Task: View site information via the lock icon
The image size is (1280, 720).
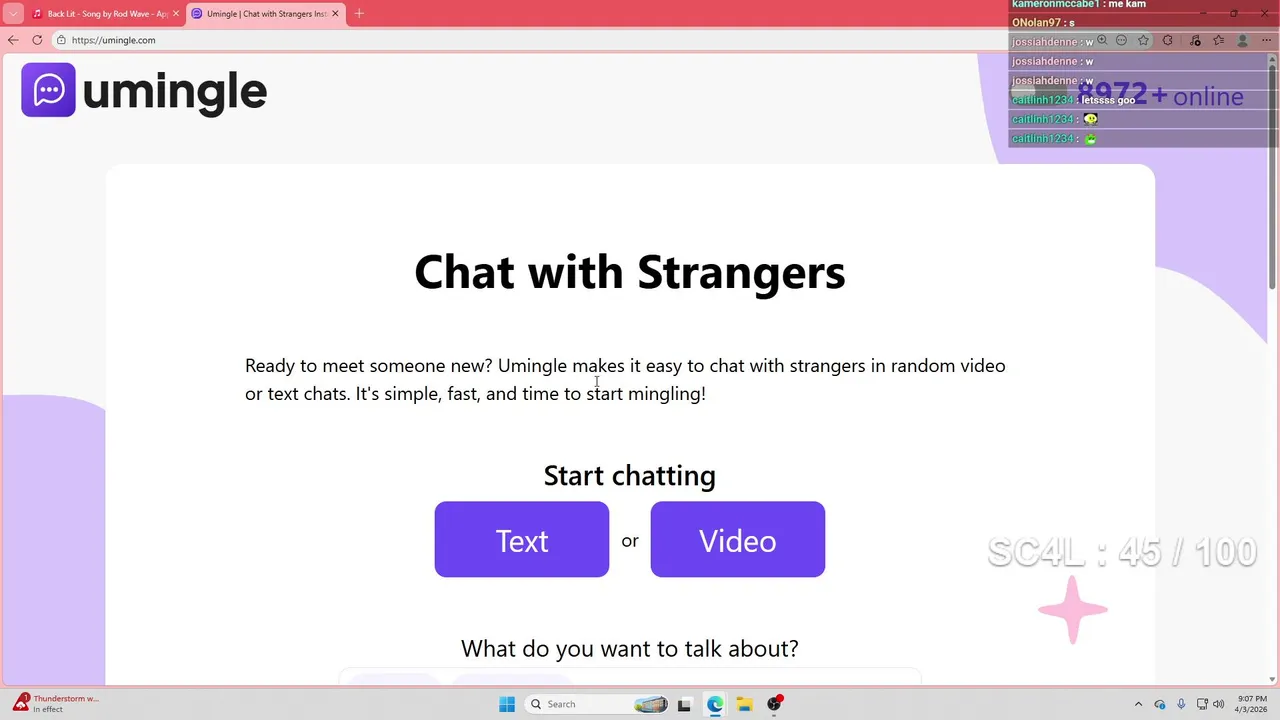Action: 61,40
